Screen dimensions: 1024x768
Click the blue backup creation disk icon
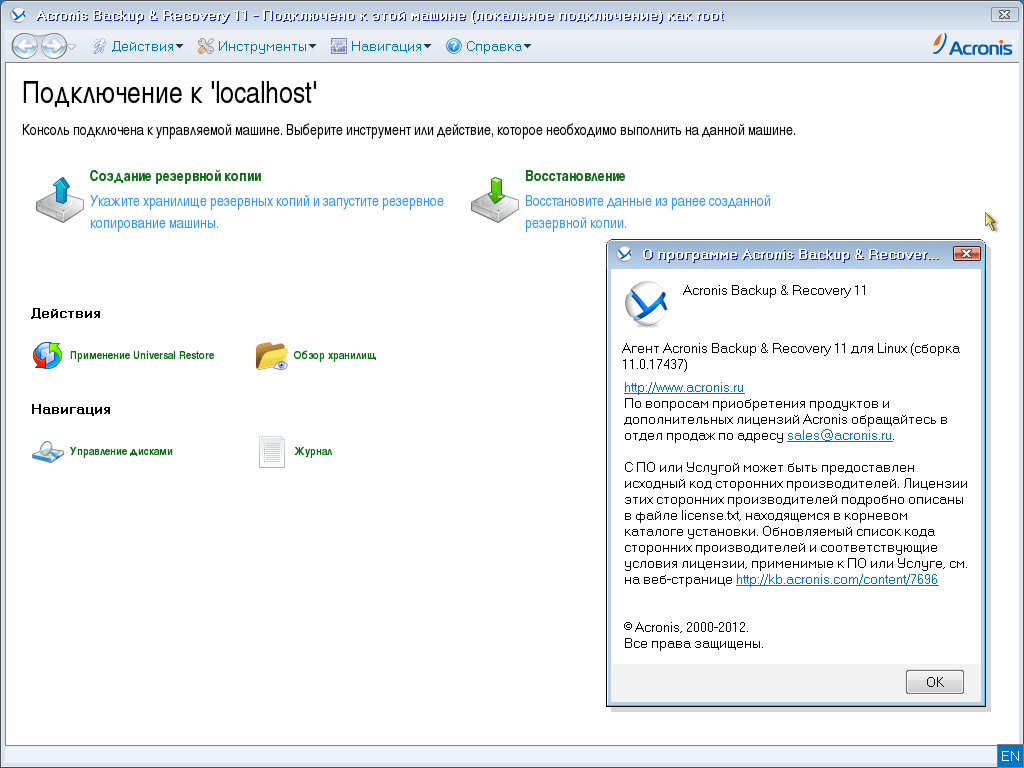[58, 198]
